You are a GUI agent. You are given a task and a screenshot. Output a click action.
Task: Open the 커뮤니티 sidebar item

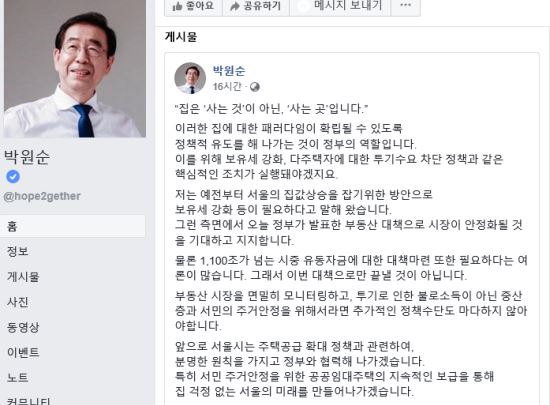(29, 401)
